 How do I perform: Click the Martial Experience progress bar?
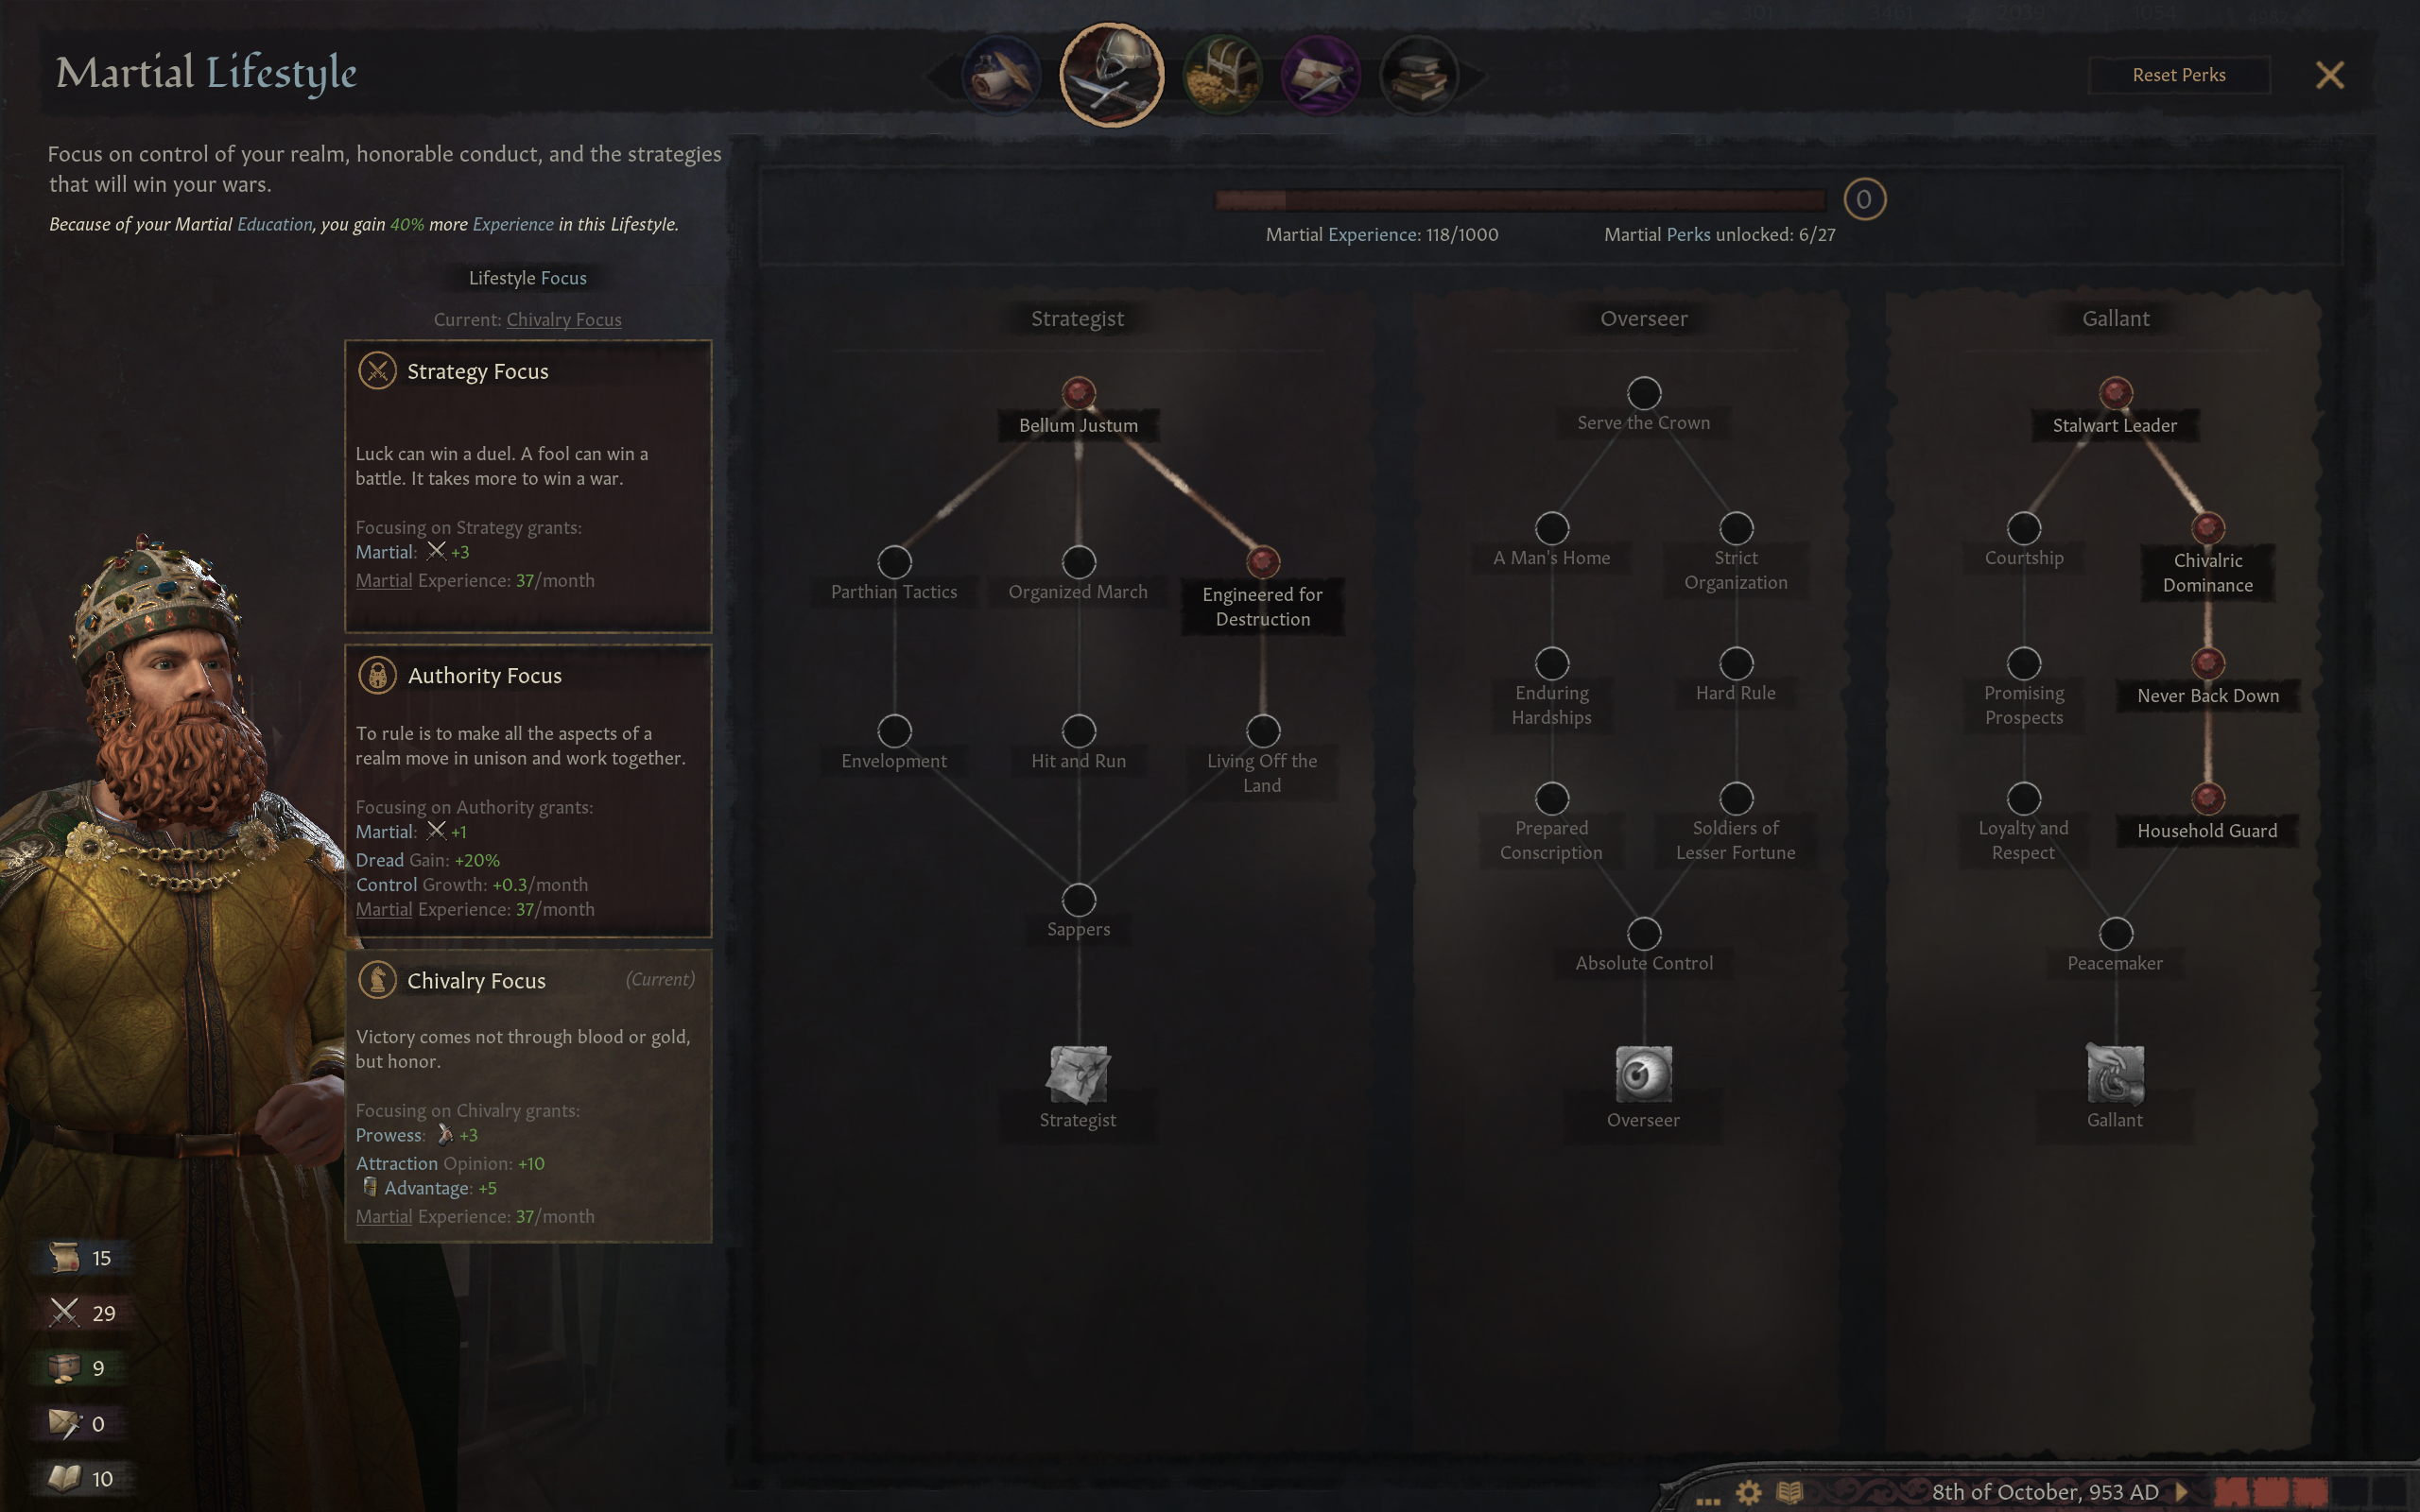pos(1520,200)
